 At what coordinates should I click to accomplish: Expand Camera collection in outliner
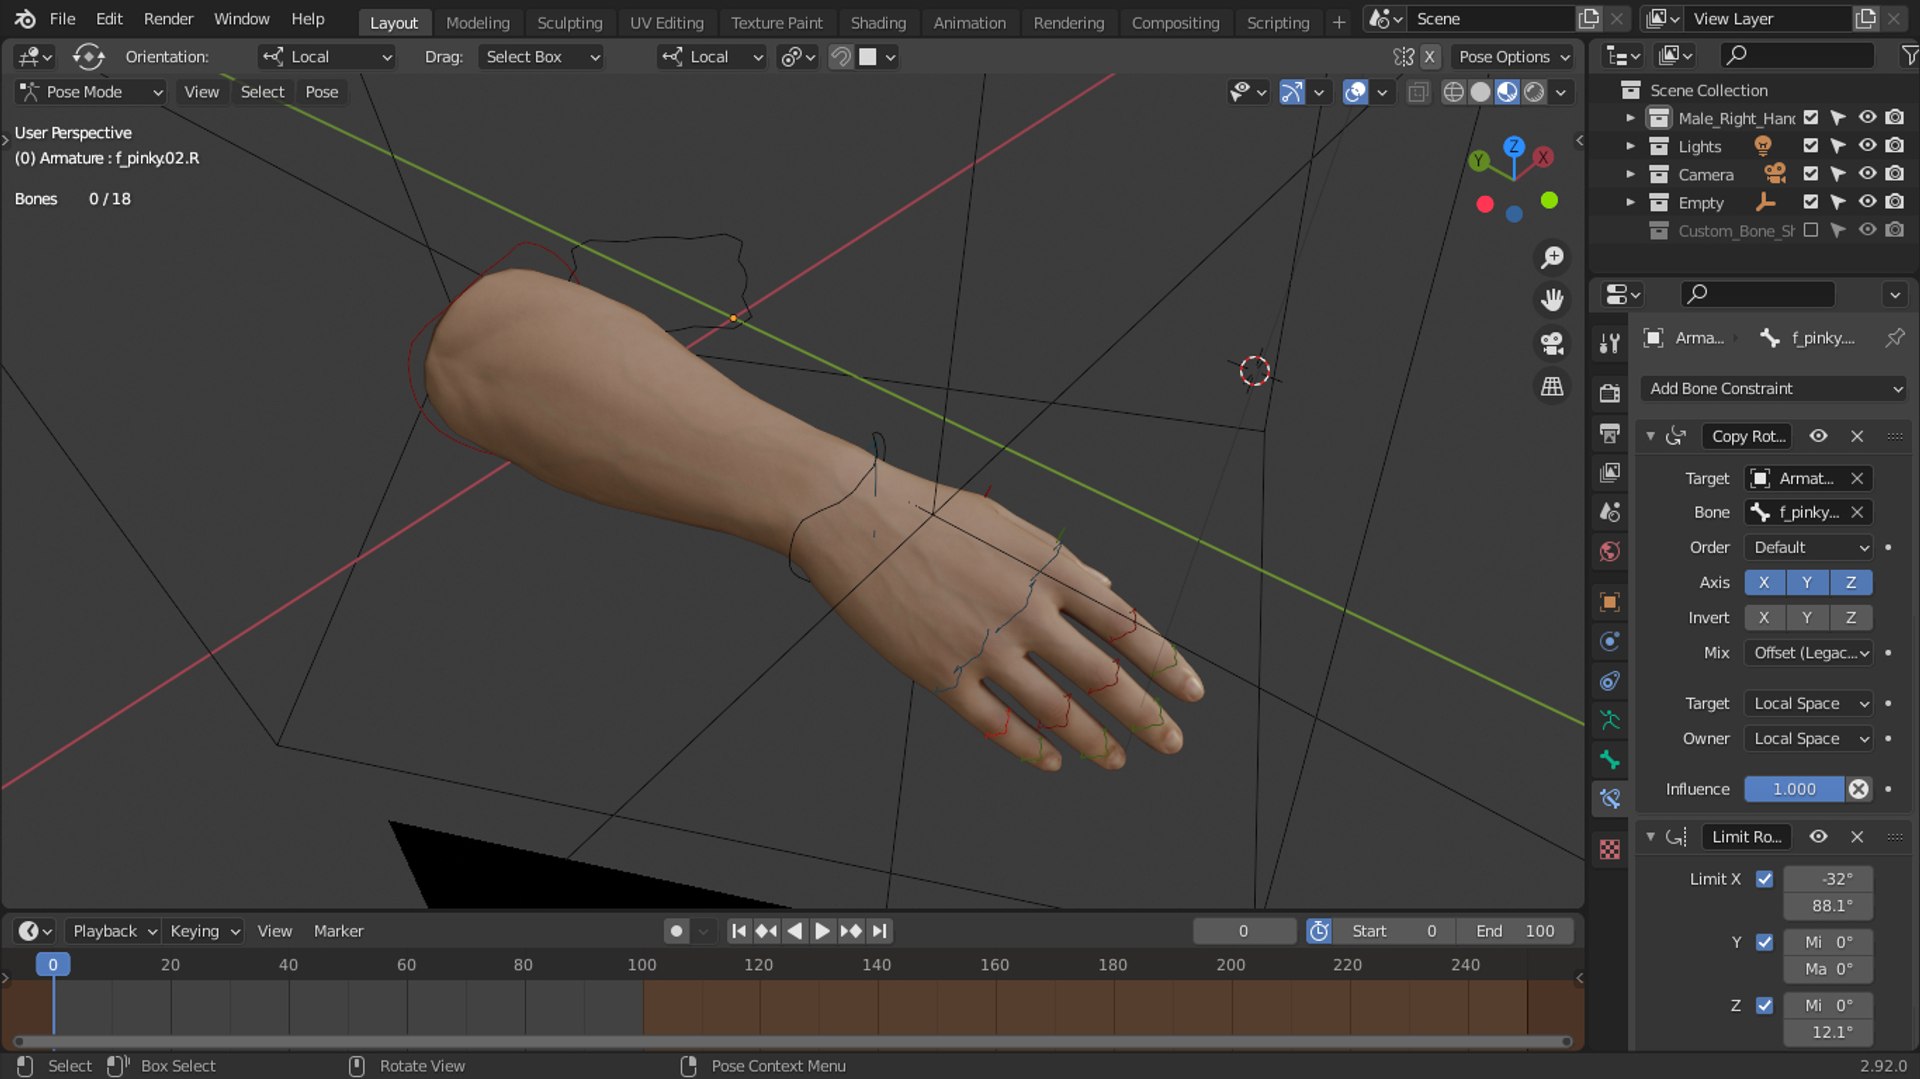pyautogui.click(x=1630, y=174)
